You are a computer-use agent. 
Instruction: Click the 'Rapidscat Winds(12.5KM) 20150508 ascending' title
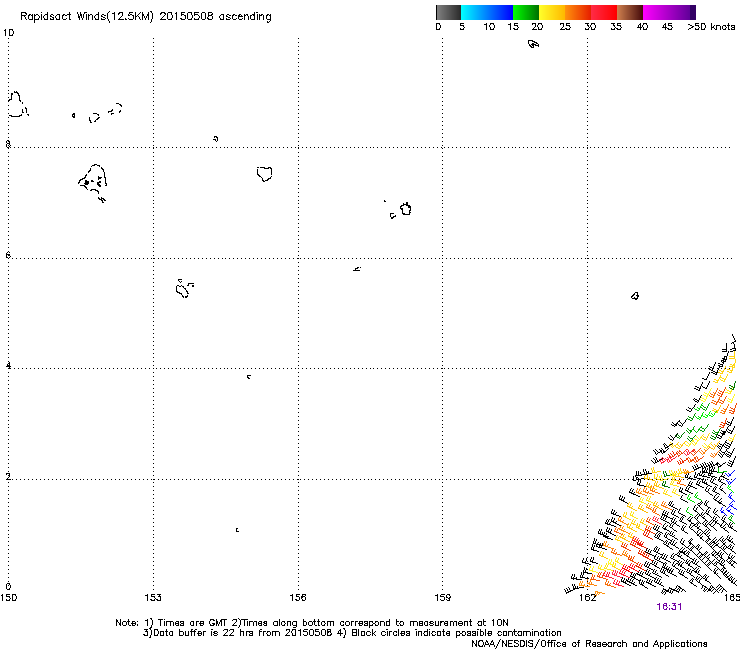(146, 17)
